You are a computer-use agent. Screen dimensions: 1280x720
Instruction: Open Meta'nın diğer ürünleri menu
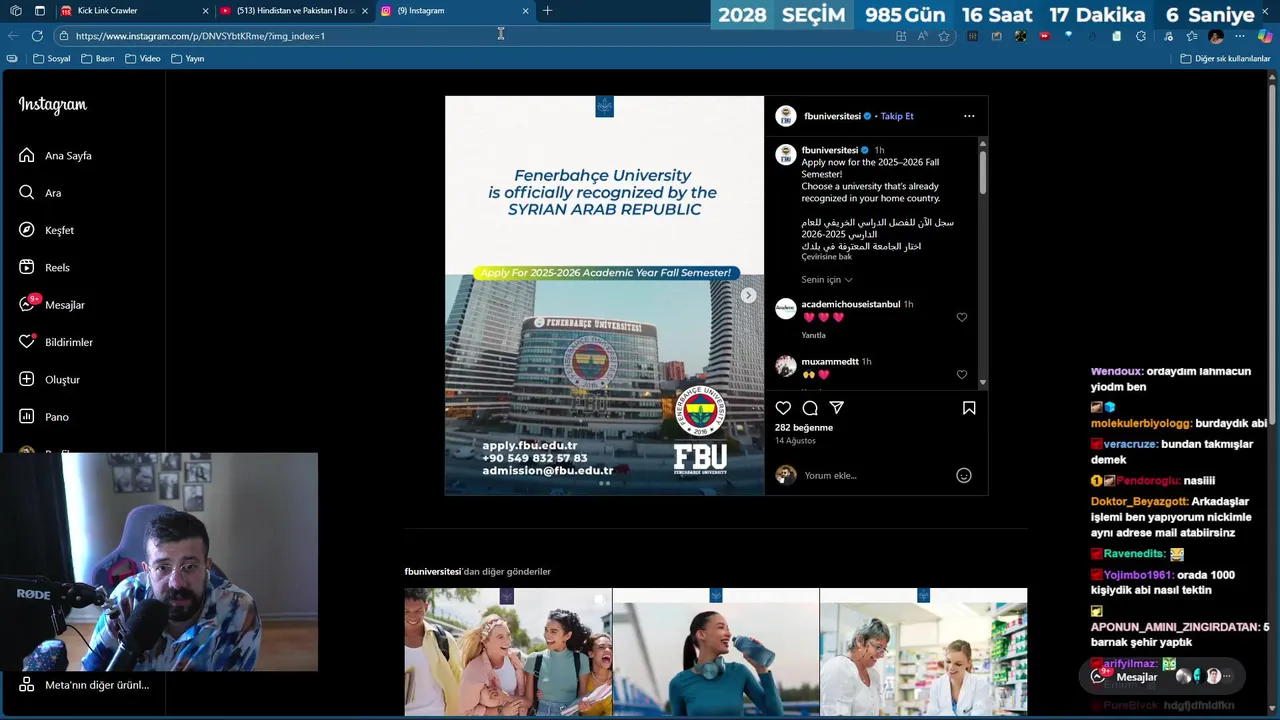[x=84, y=685]
